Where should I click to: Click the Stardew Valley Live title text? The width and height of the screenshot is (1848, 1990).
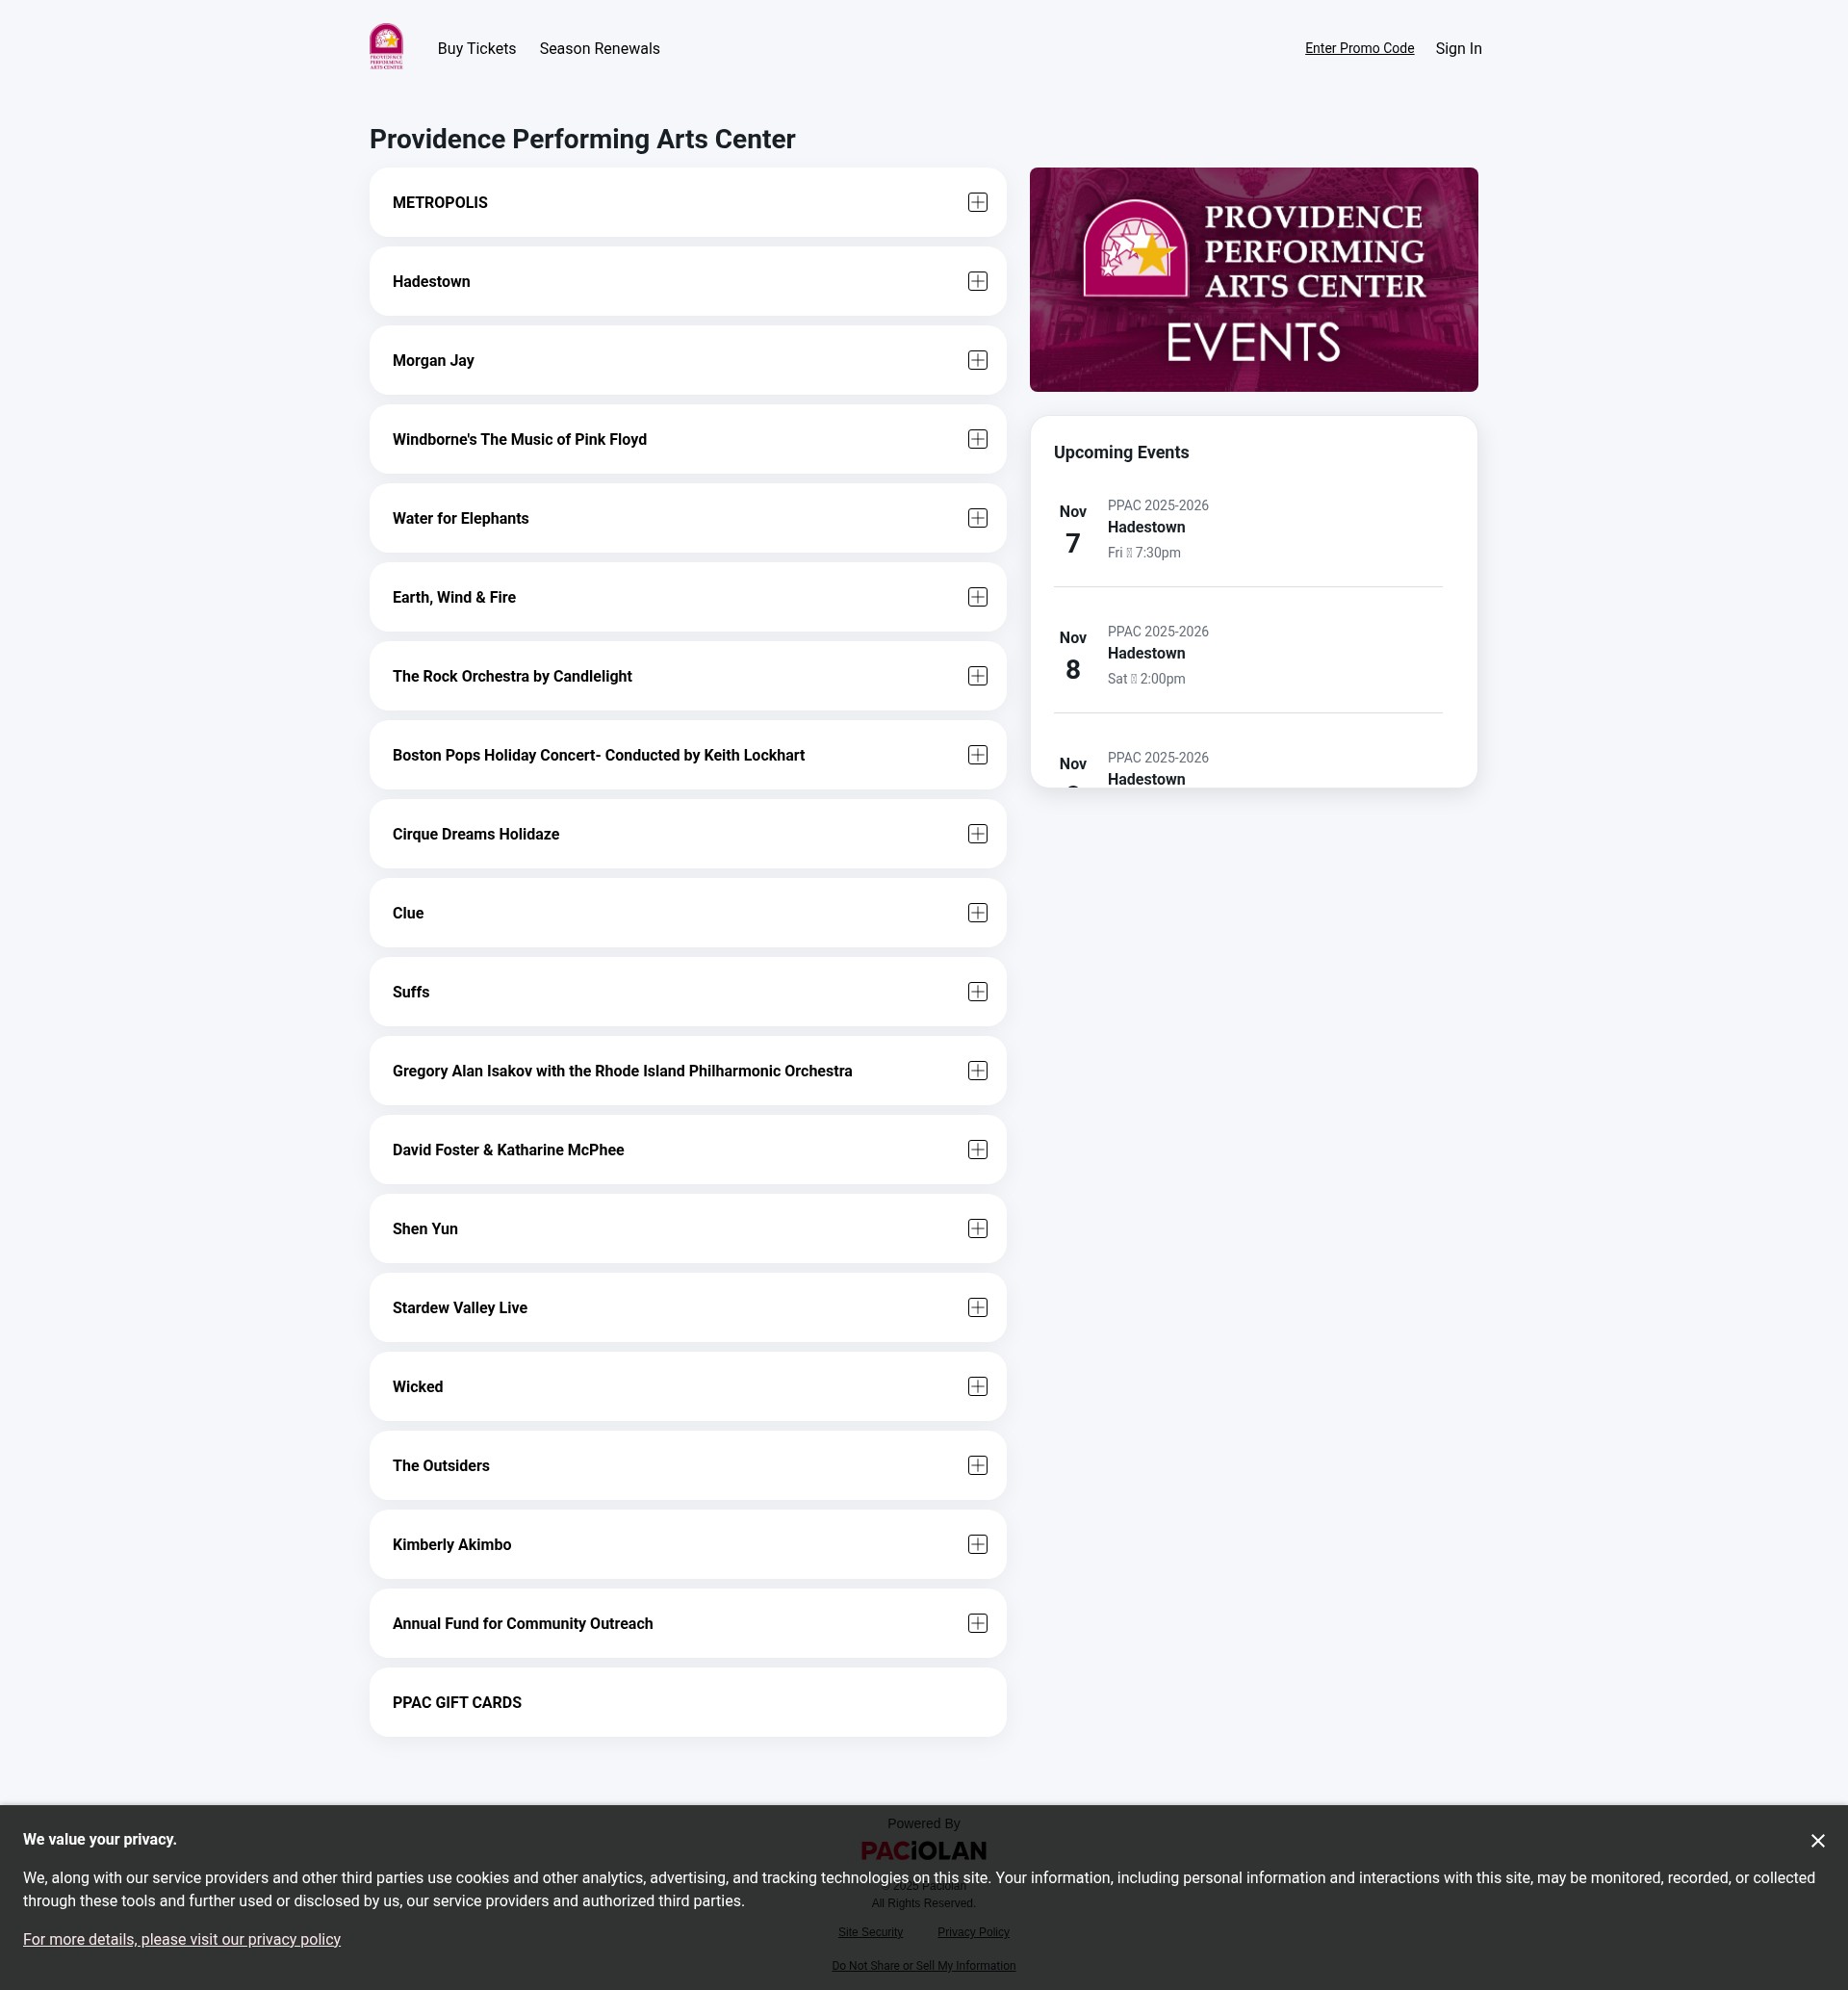tap(460, 1308)
